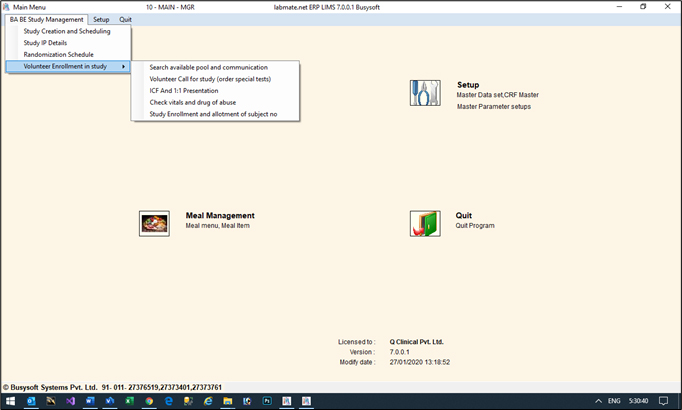Close the labmate Main Menu window
This screenshot has width=682, height=410.
[x=668, y=7]
